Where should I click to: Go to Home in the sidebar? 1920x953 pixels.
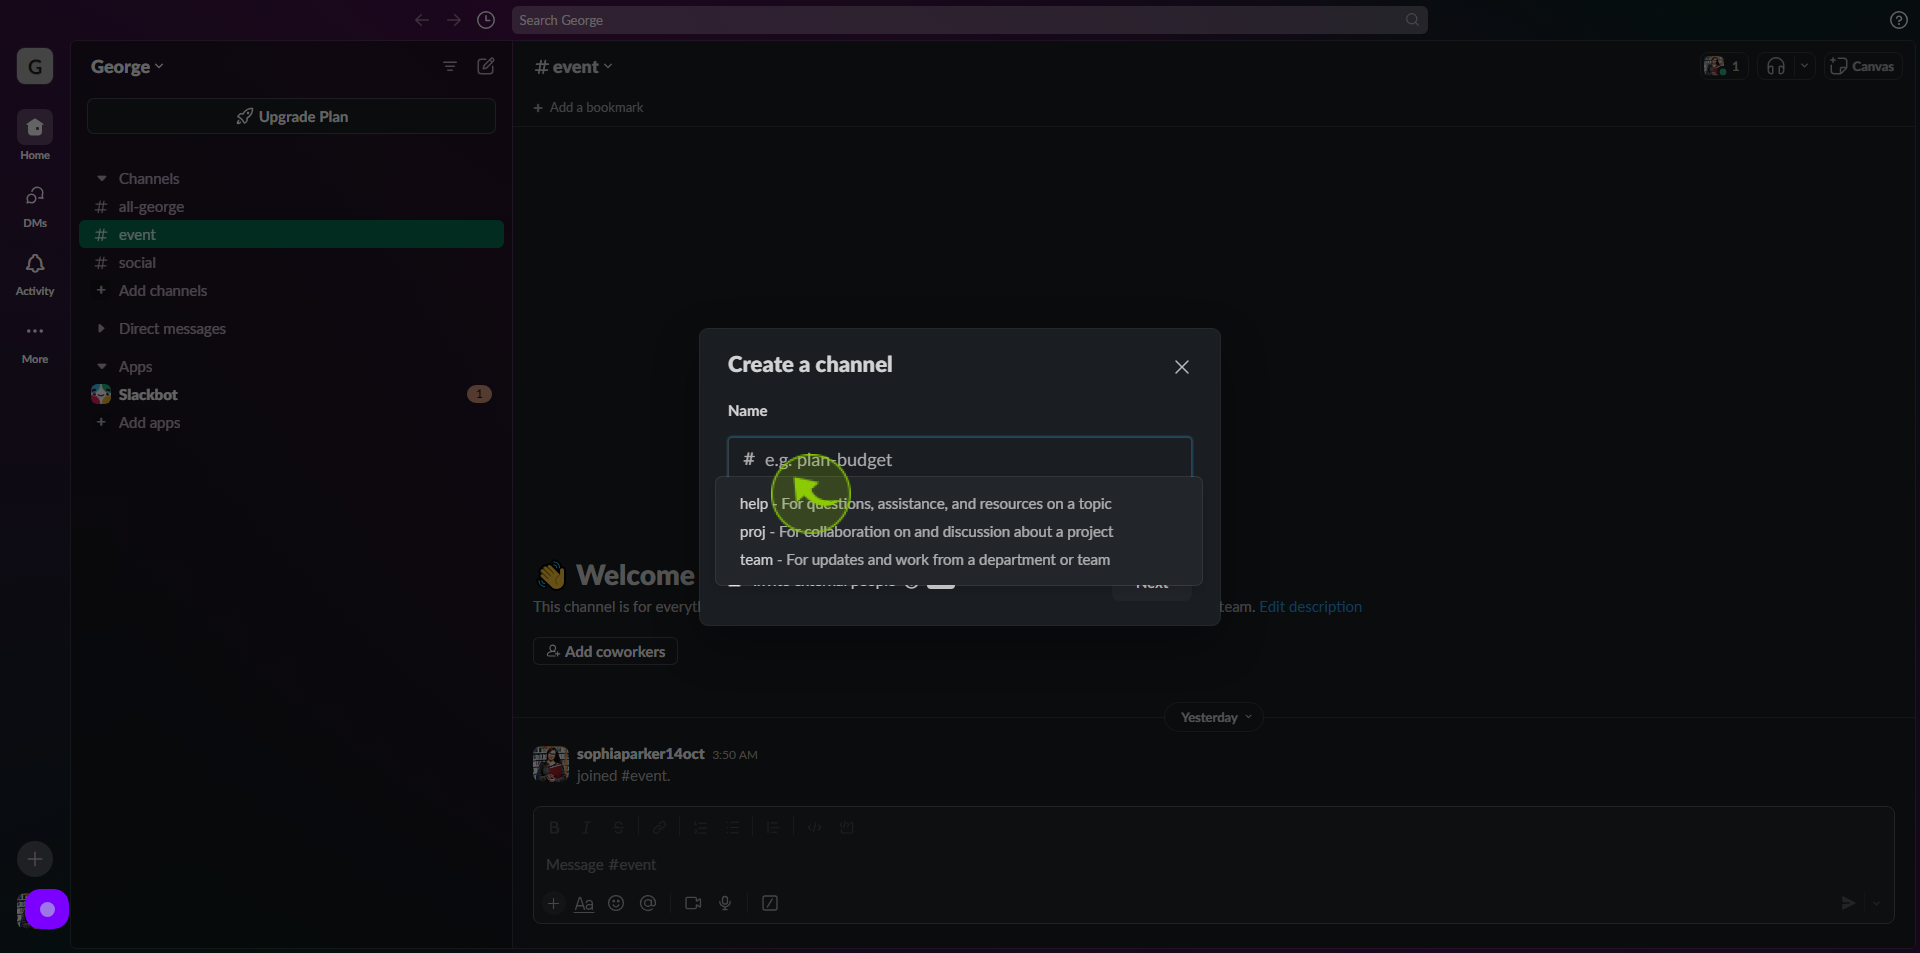tap(35, 135)
